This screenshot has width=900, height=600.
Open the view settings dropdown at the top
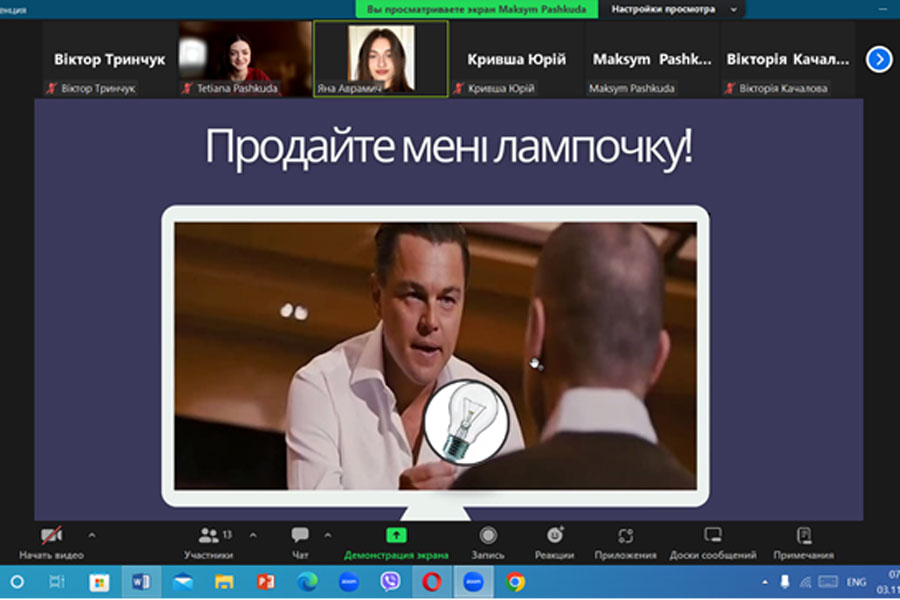coord(672,9)
